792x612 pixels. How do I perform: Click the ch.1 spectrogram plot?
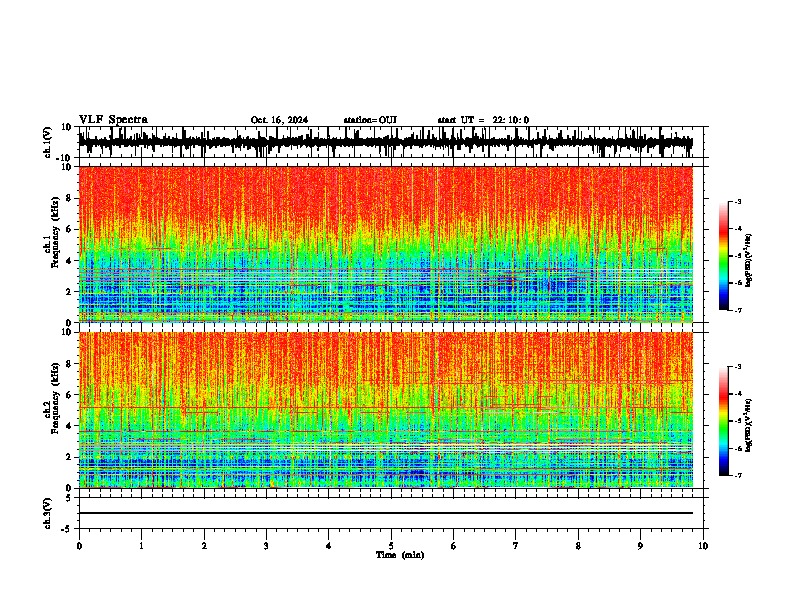pyautogui.click(x=386, y=244)
